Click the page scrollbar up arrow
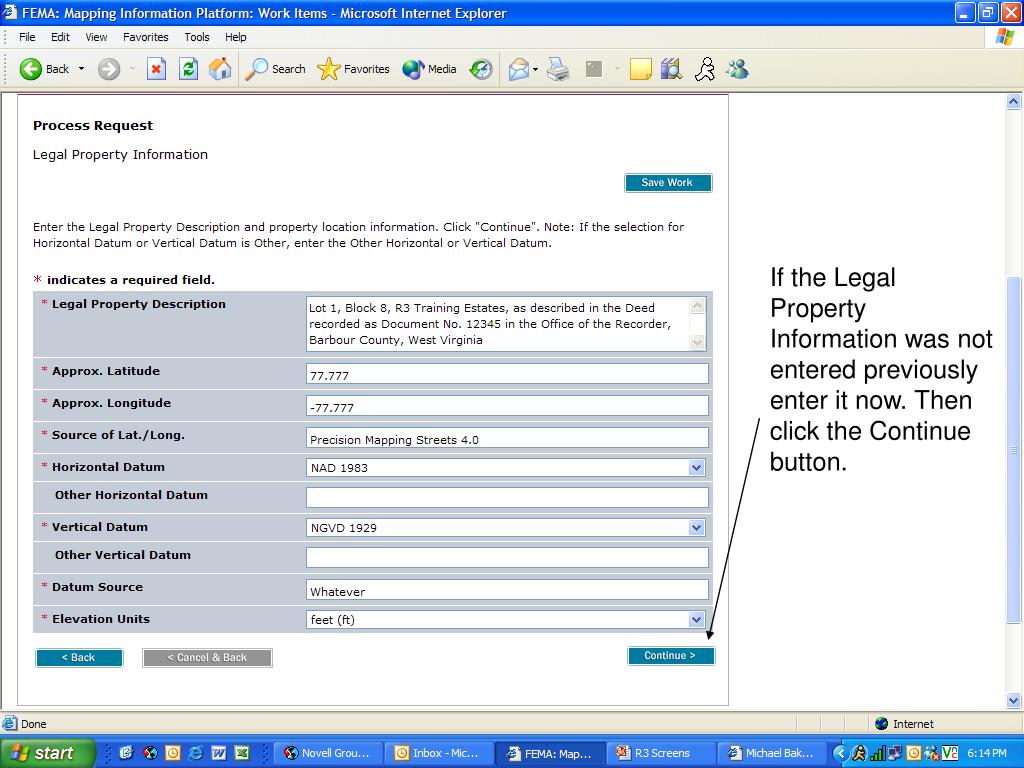1024x768 pixels. pos(1014,101)
